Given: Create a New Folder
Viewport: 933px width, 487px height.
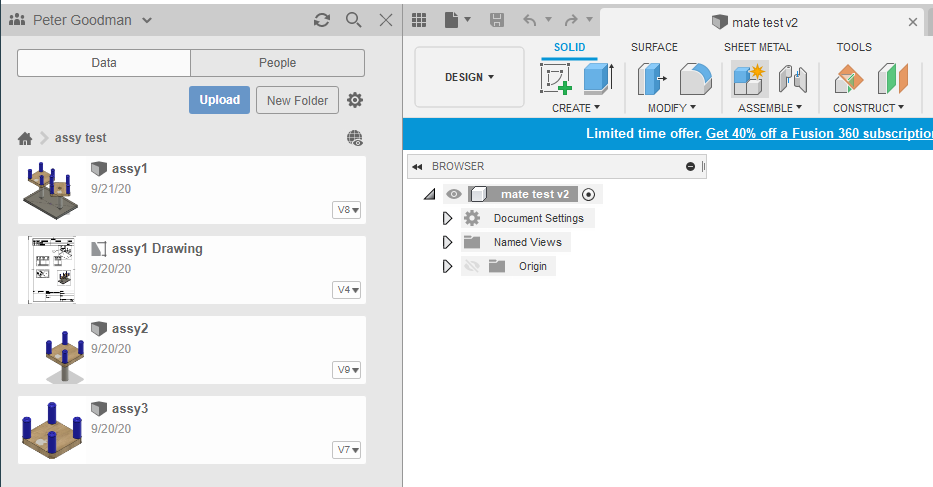Looking at the screenshot, I should point(298,100).
